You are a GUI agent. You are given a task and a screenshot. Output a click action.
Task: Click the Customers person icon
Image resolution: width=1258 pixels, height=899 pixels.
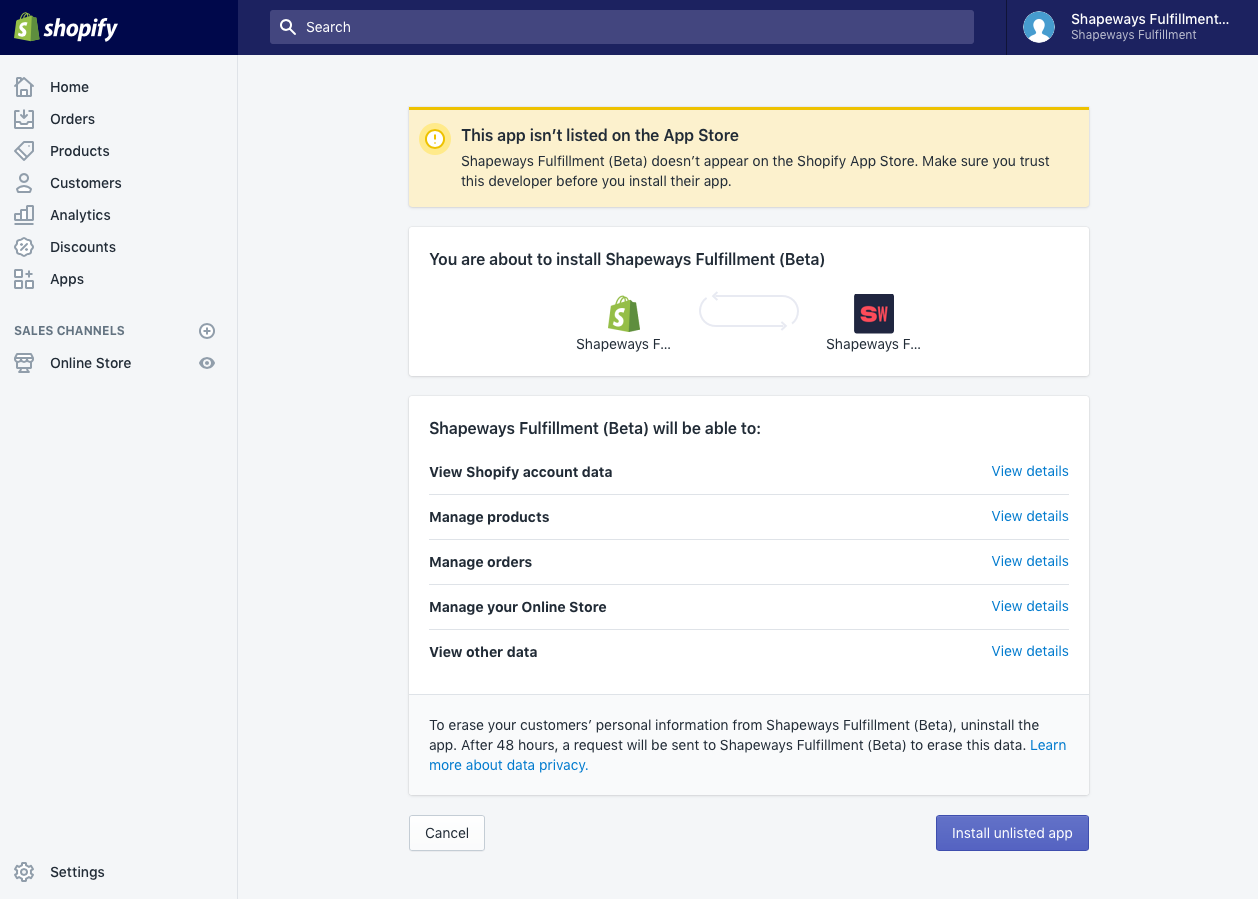tap(24, 183)
